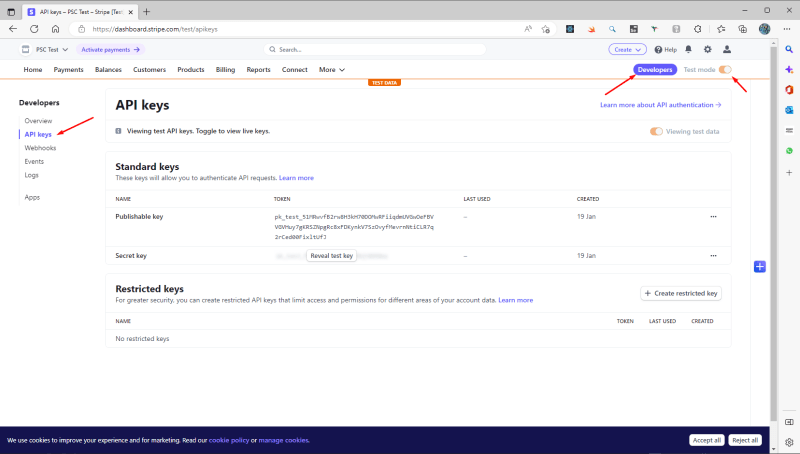Screen dimensions: 800x454
Task: Open the cookie policy link
Action: tap(229, 440)
